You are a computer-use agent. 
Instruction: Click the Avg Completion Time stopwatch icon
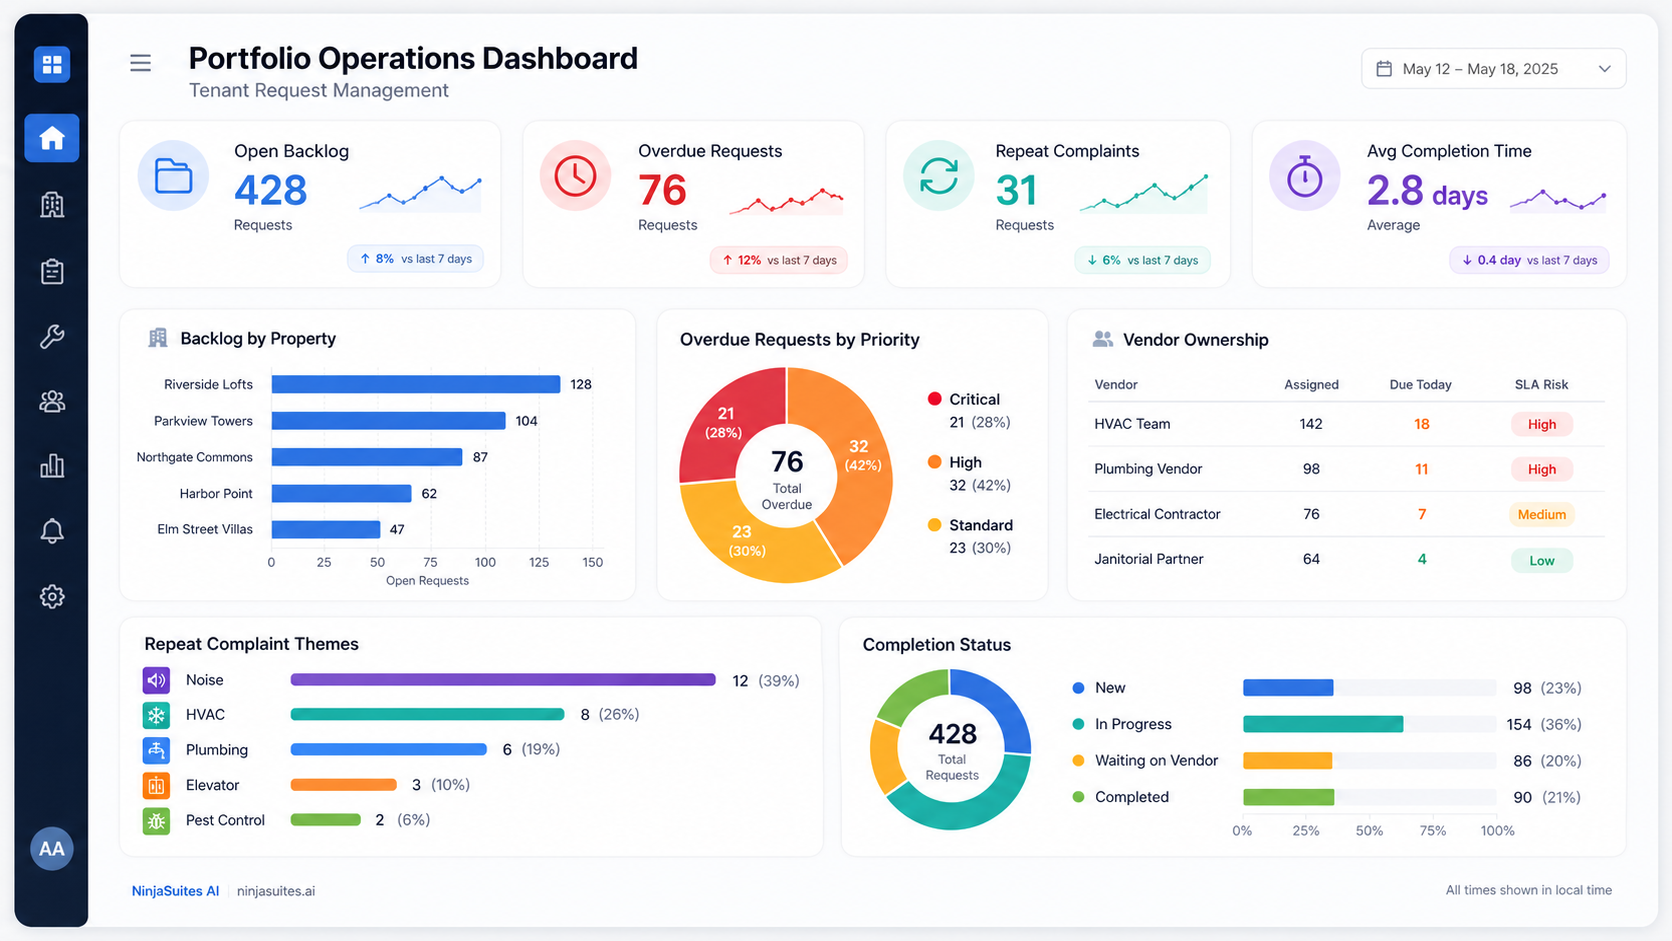(1304, 176)
